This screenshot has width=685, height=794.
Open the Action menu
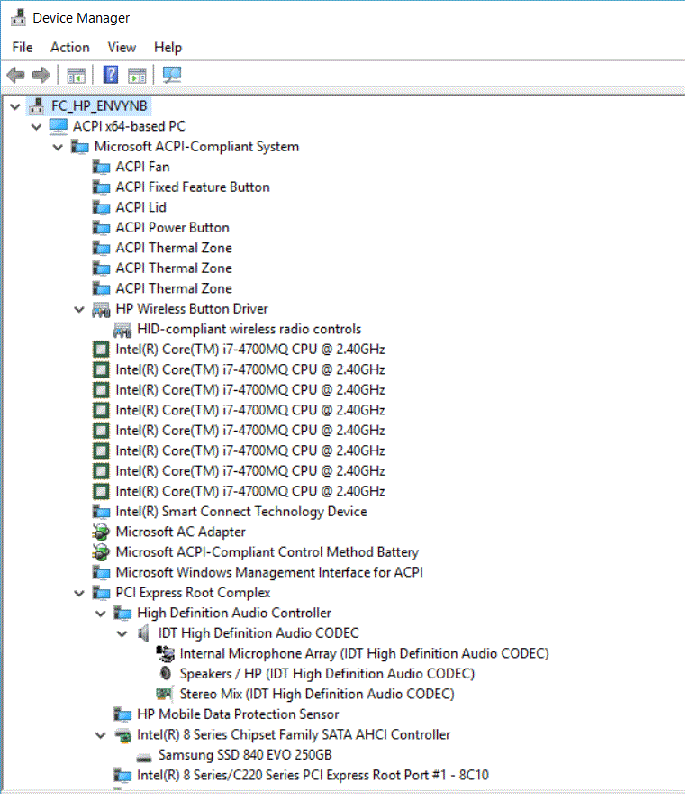pos(70,47)
